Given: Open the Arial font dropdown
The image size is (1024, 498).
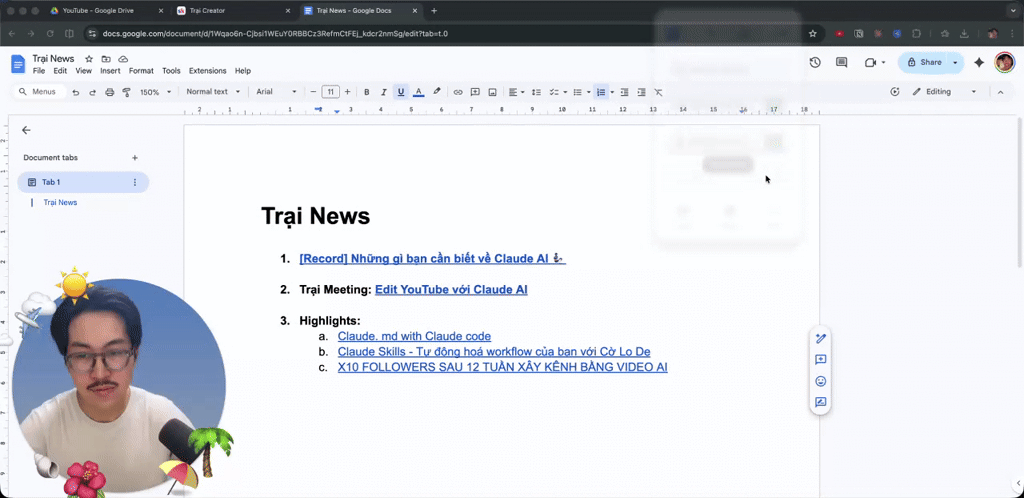Looking at the screenshot, I should tap(276, 92).
